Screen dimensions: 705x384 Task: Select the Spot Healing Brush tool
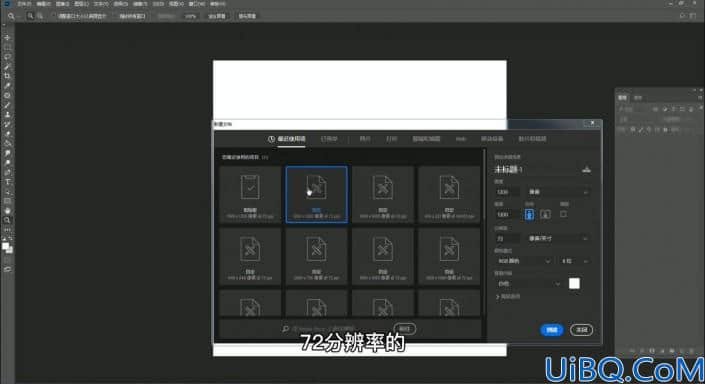(x=7, y=95)
